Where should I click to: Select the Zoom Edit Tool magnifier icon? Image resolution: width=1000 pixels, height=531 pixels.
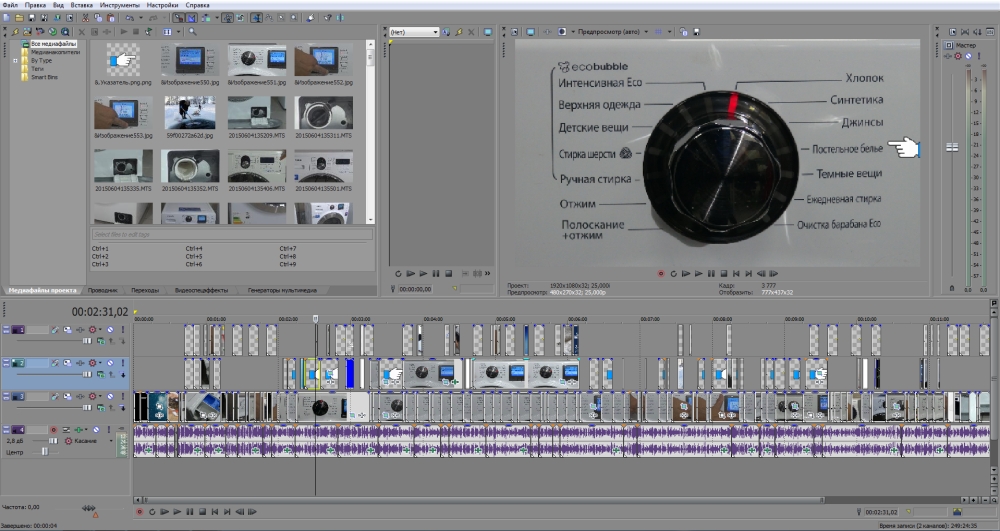point(294,18)
